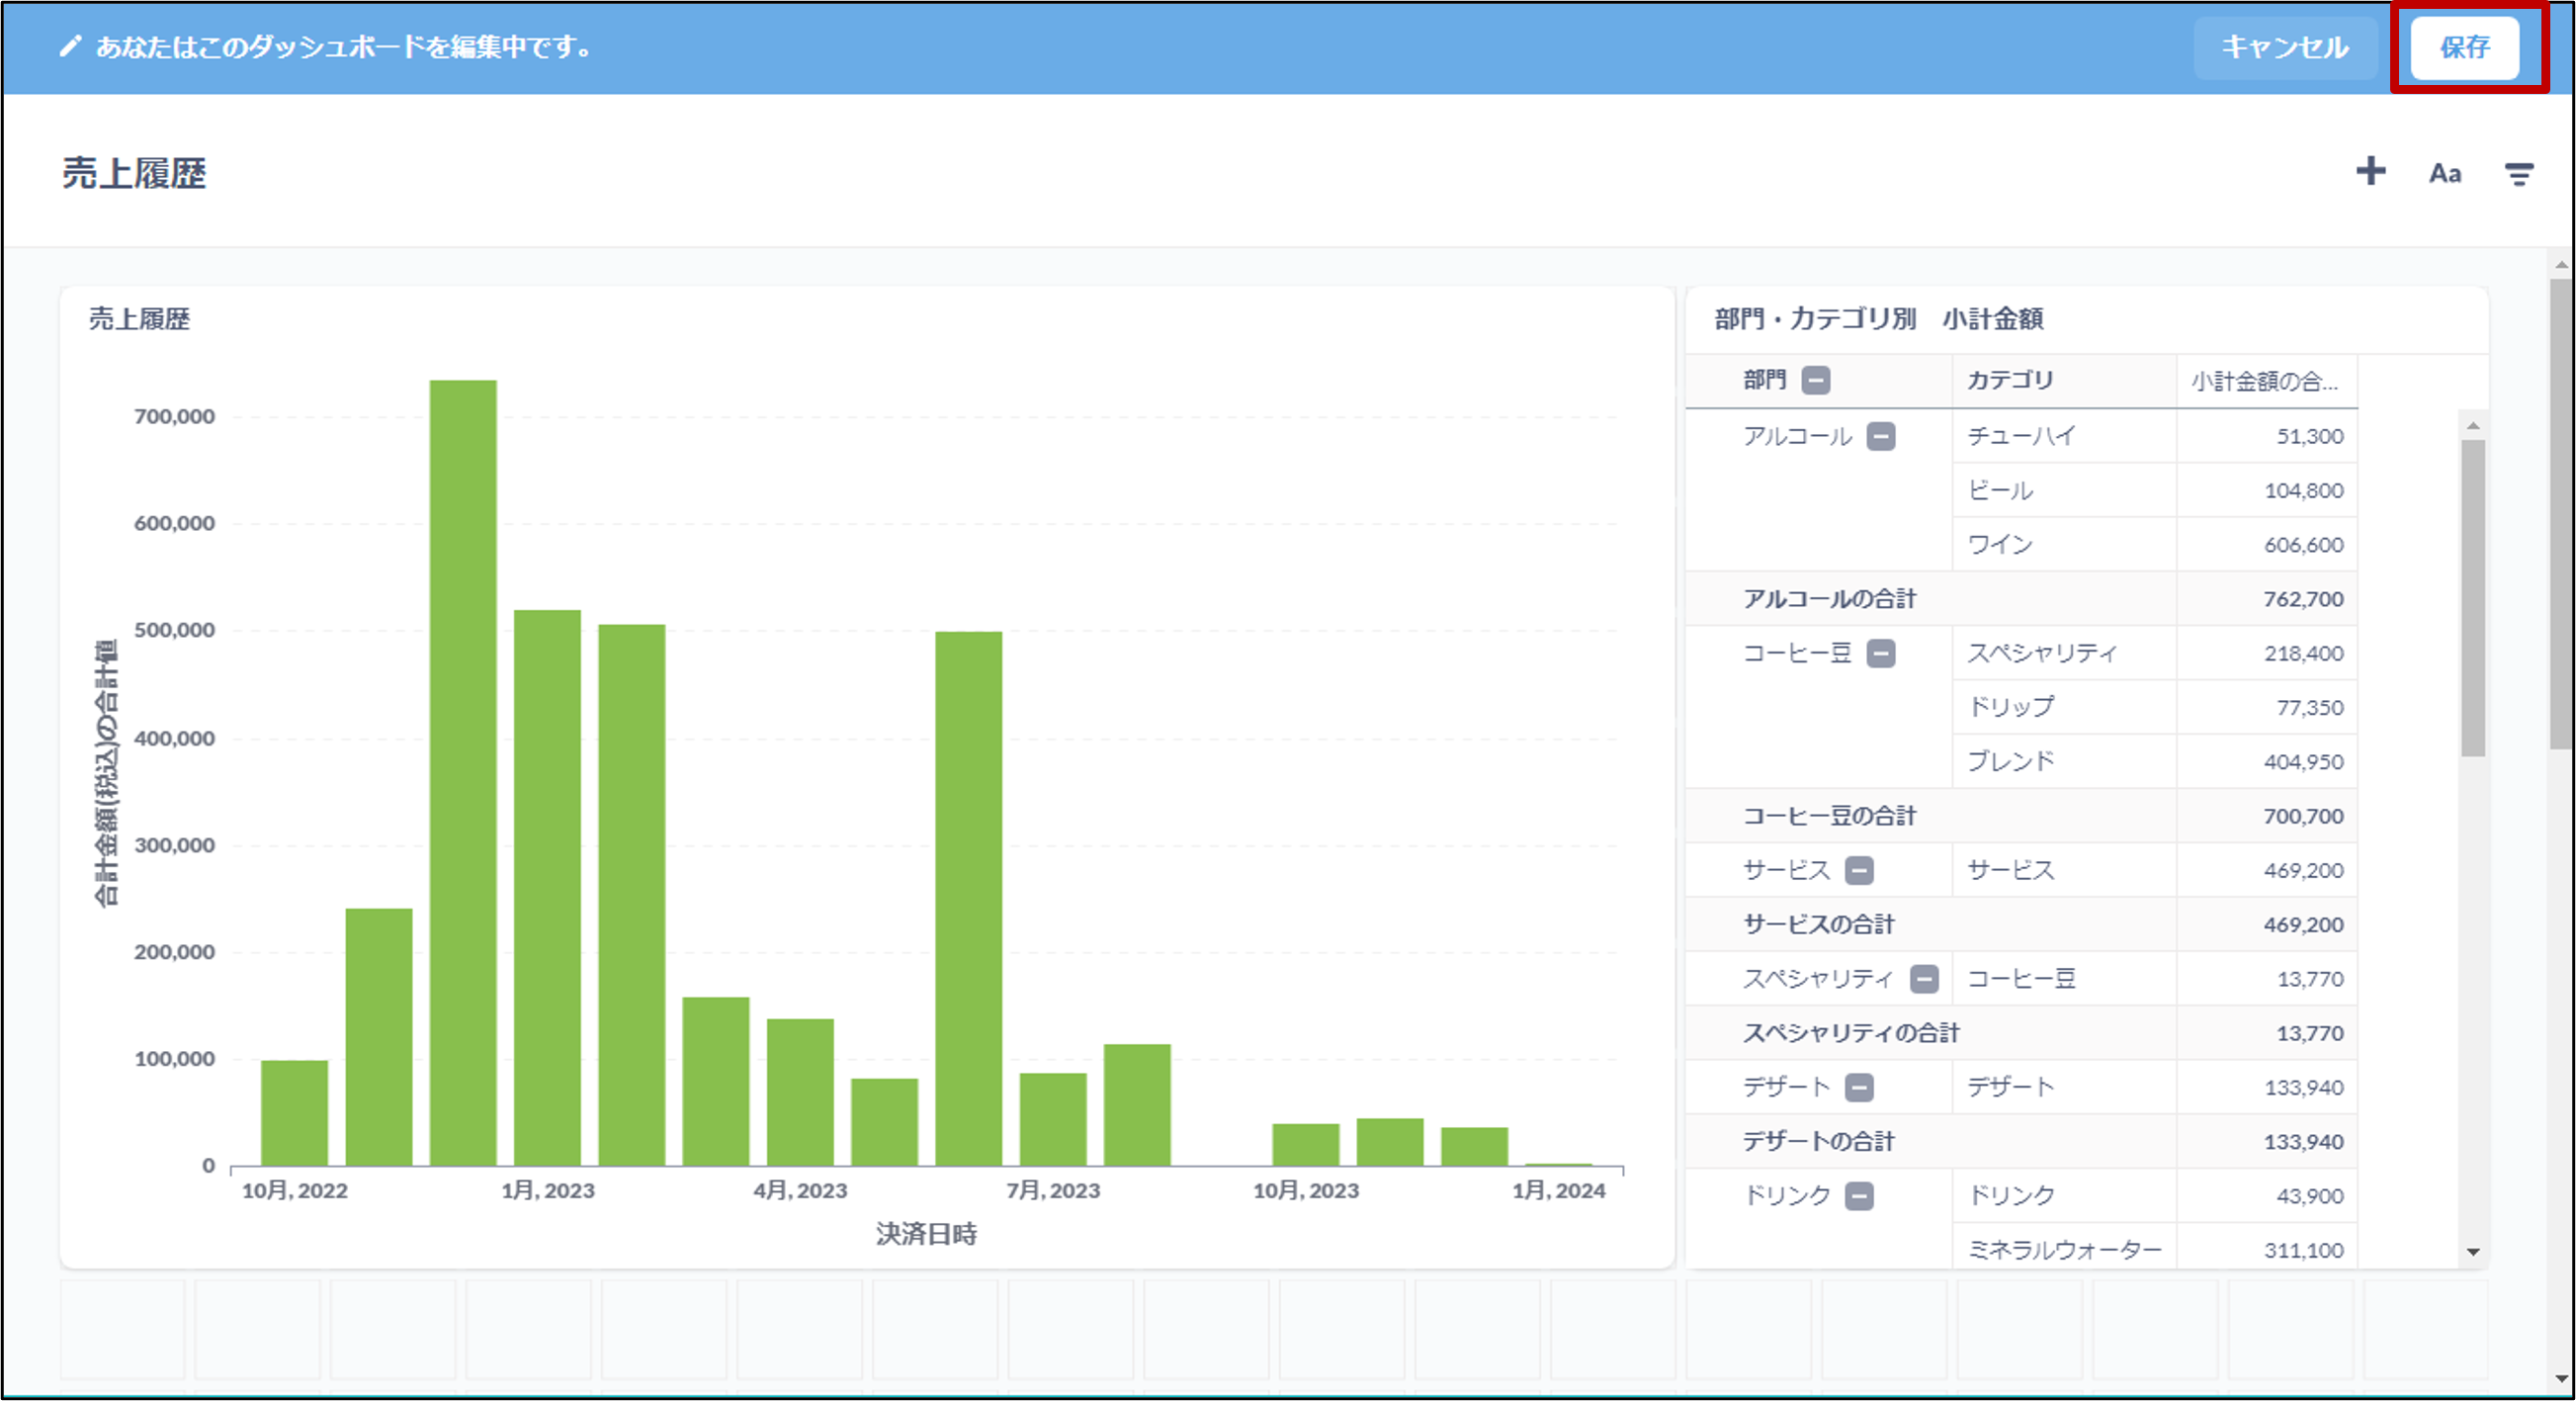
Task: Click pivot table scrollbar up arrow
Action: coord(2472,426)
